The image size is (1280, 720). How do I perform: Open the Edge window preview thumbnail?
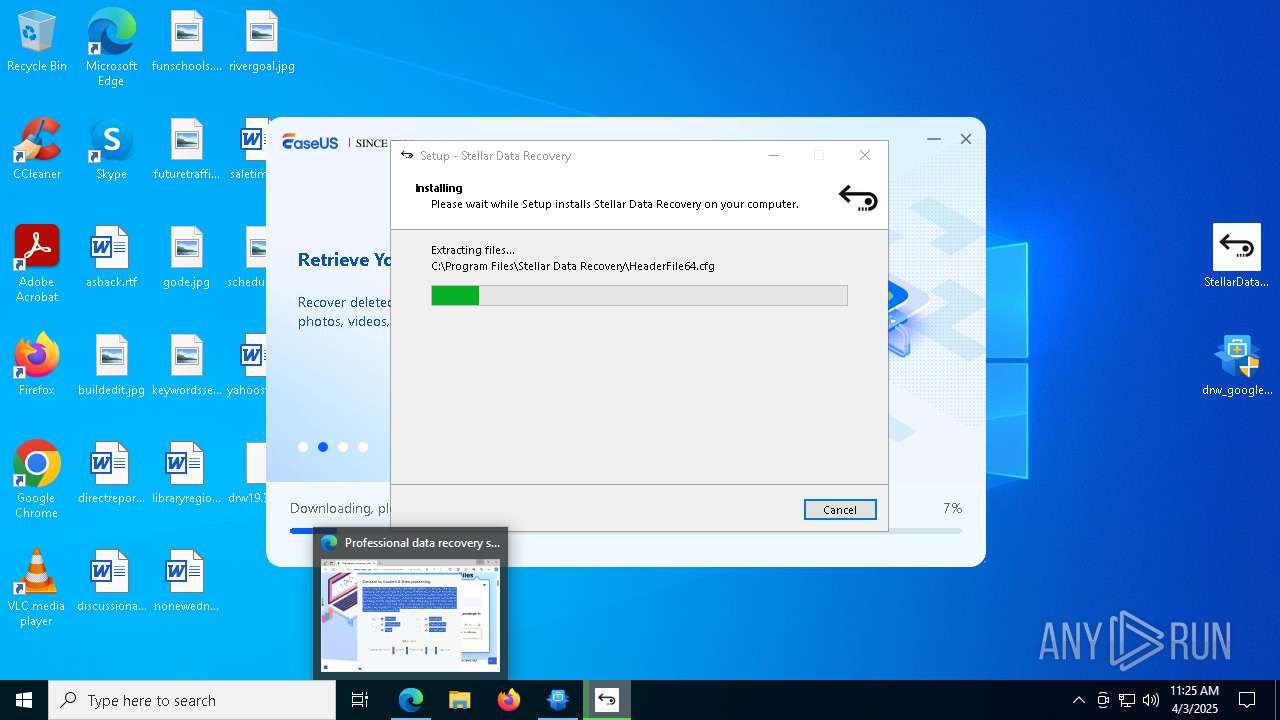click(410, 615)
